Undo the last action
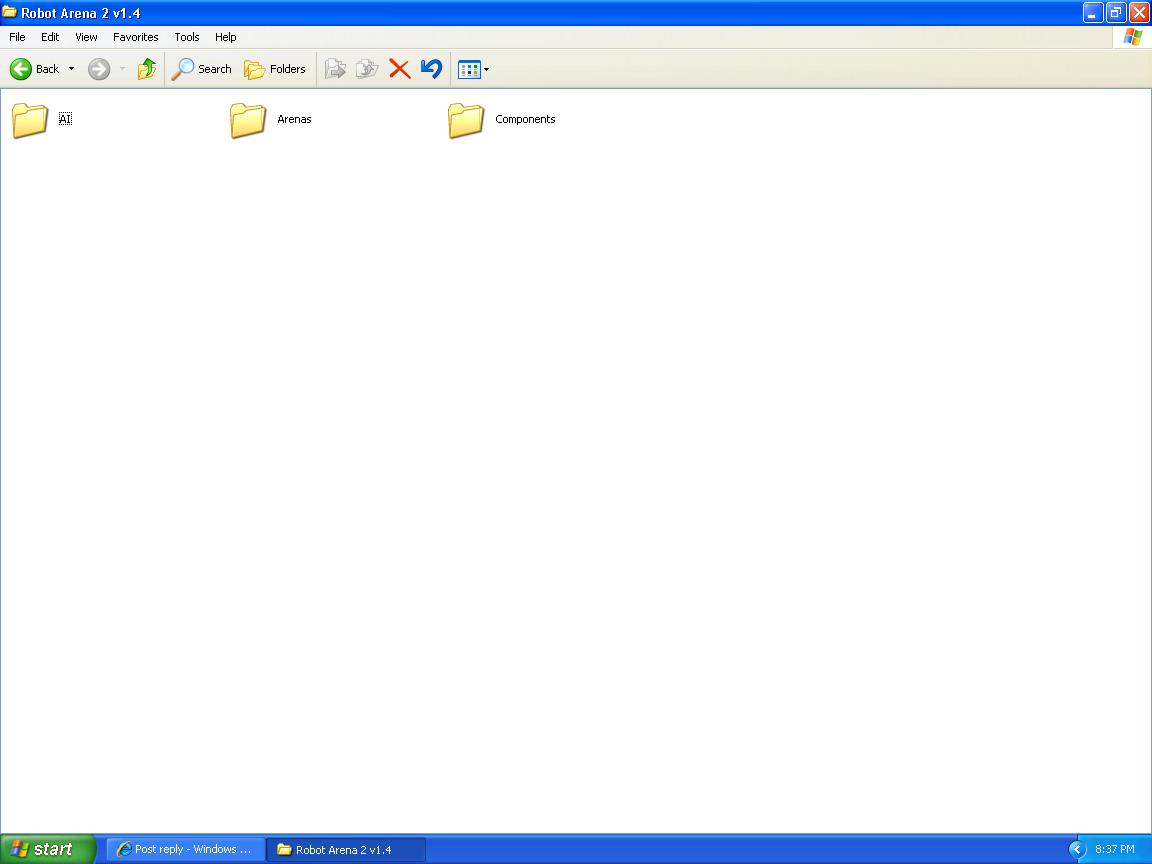The image size is (1152, 864). click(x=431, y=69)
